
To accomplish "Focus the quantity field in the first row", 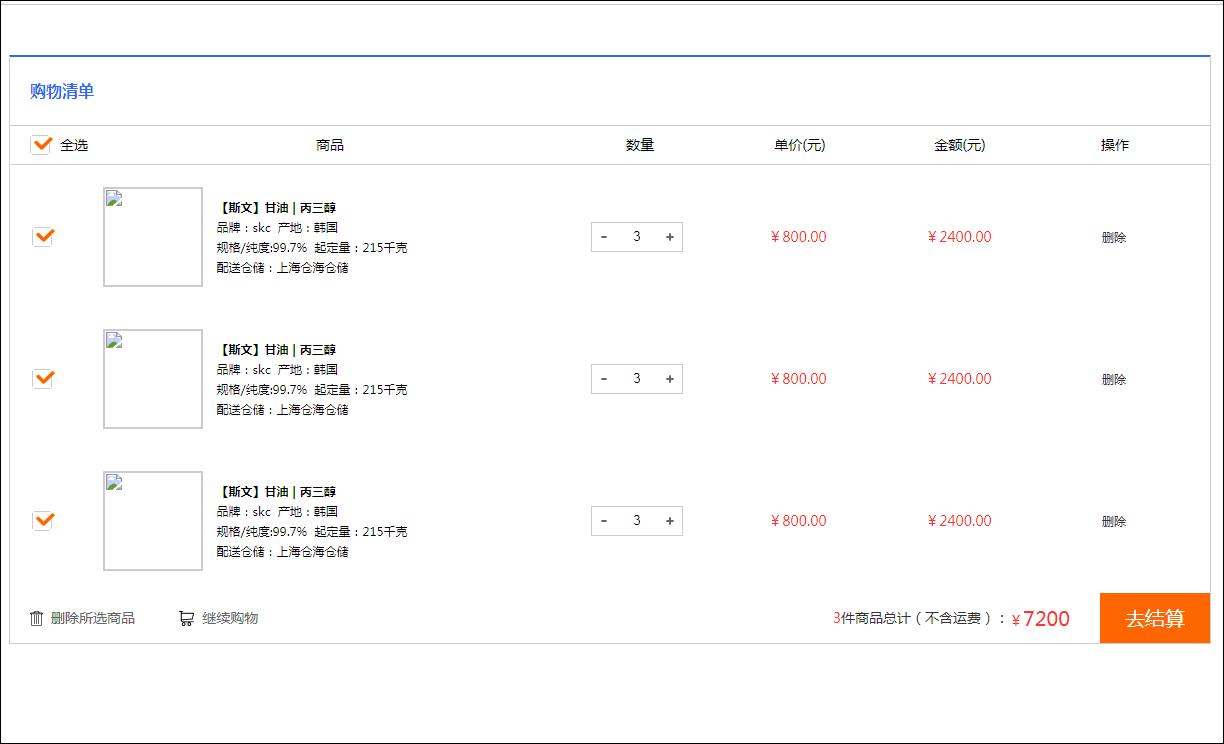I will (637, 237).
